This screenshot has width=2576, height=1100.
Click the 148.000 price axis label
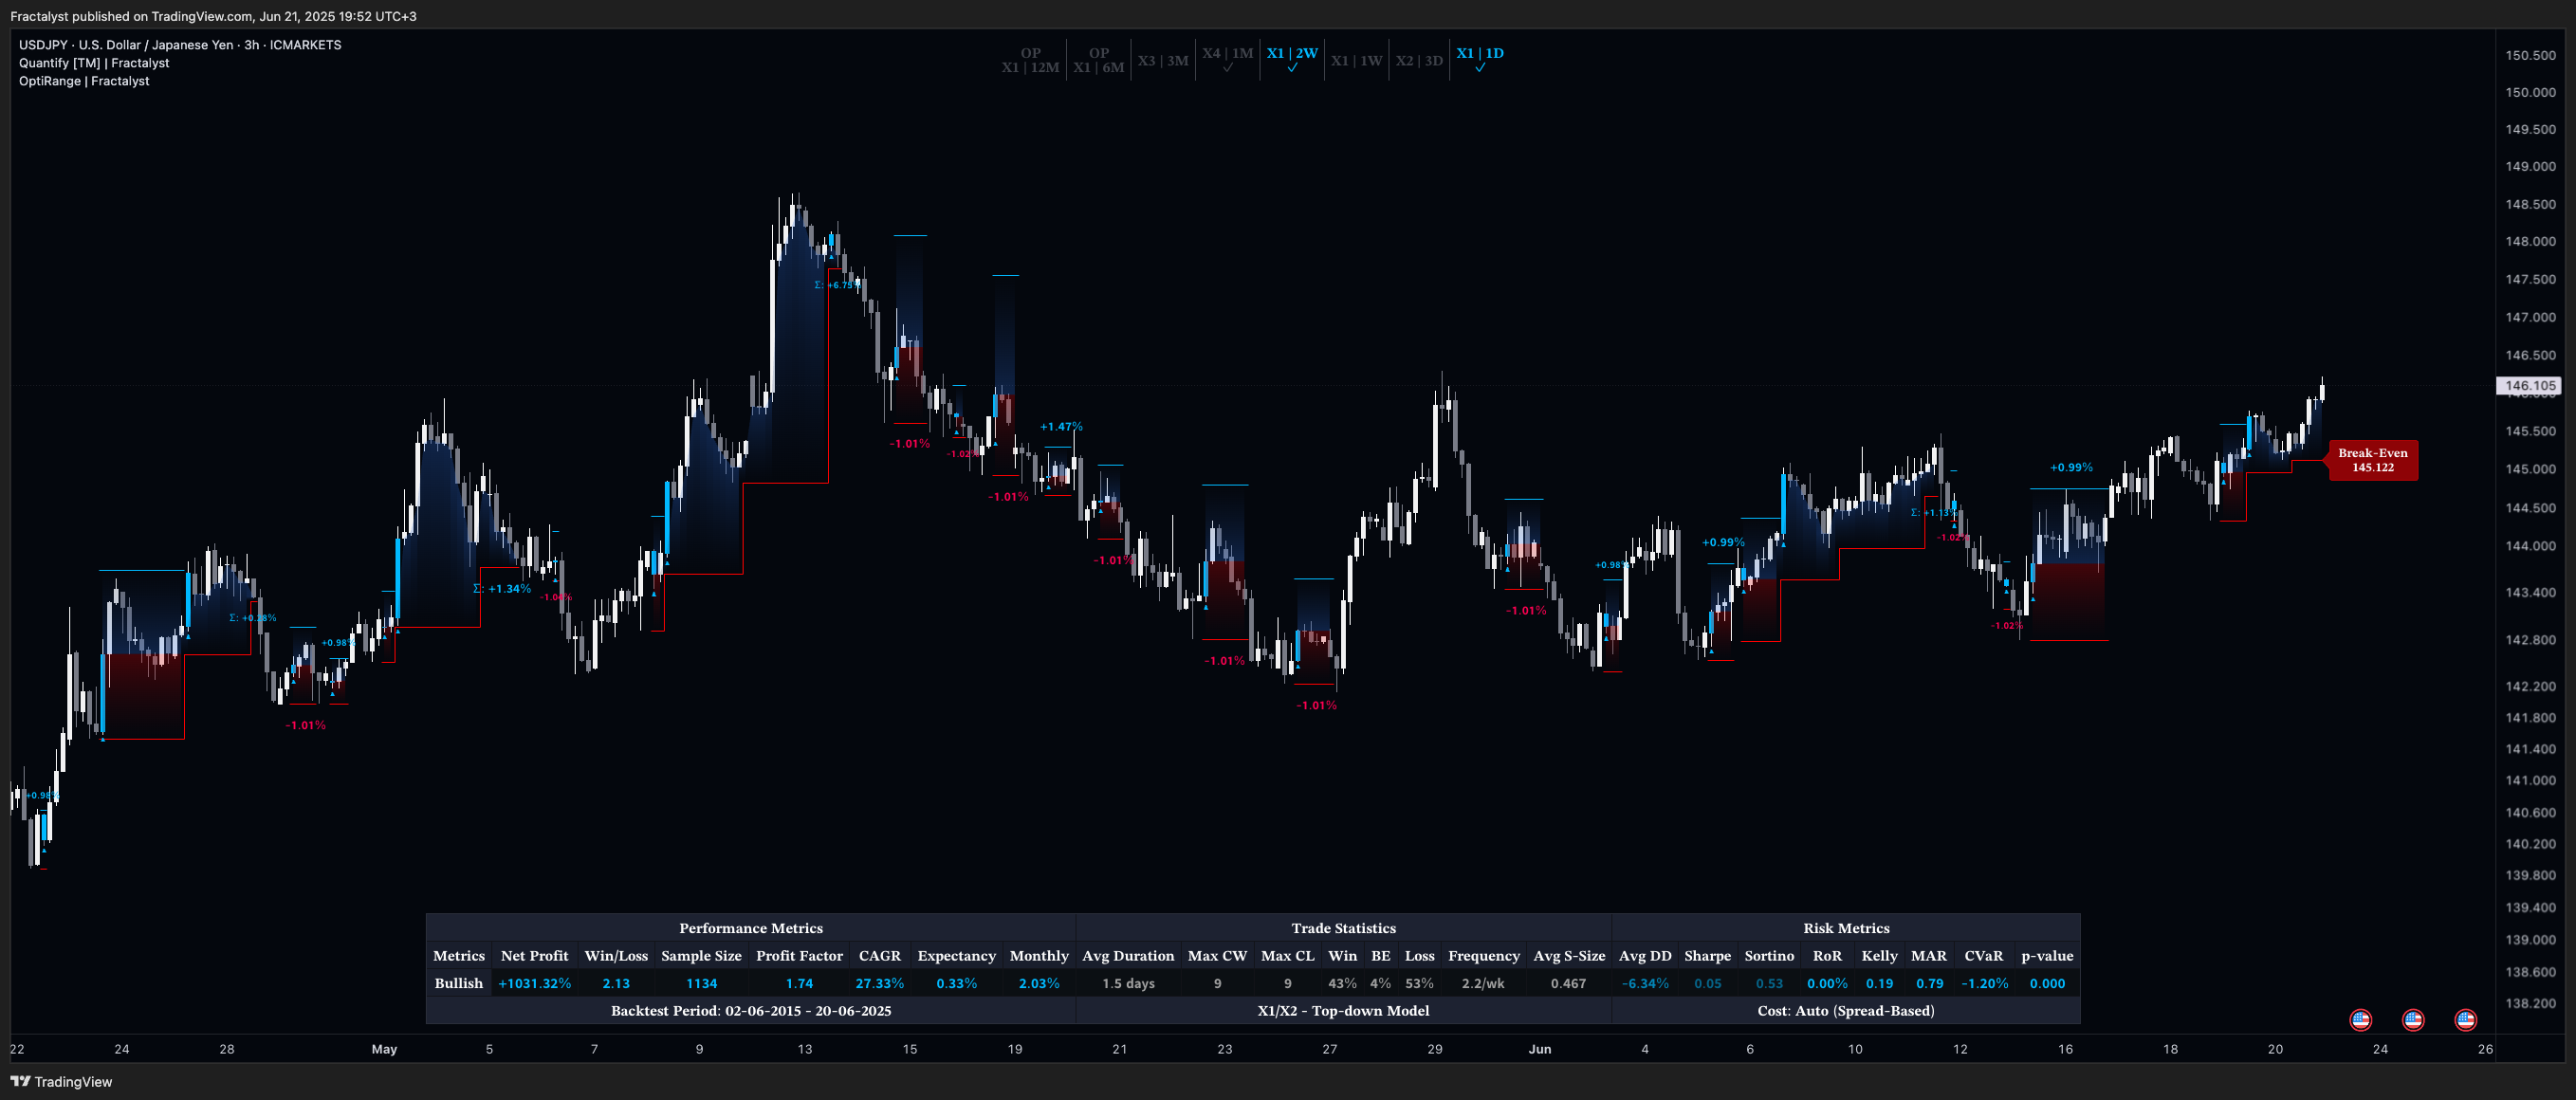click(2530, 241)
